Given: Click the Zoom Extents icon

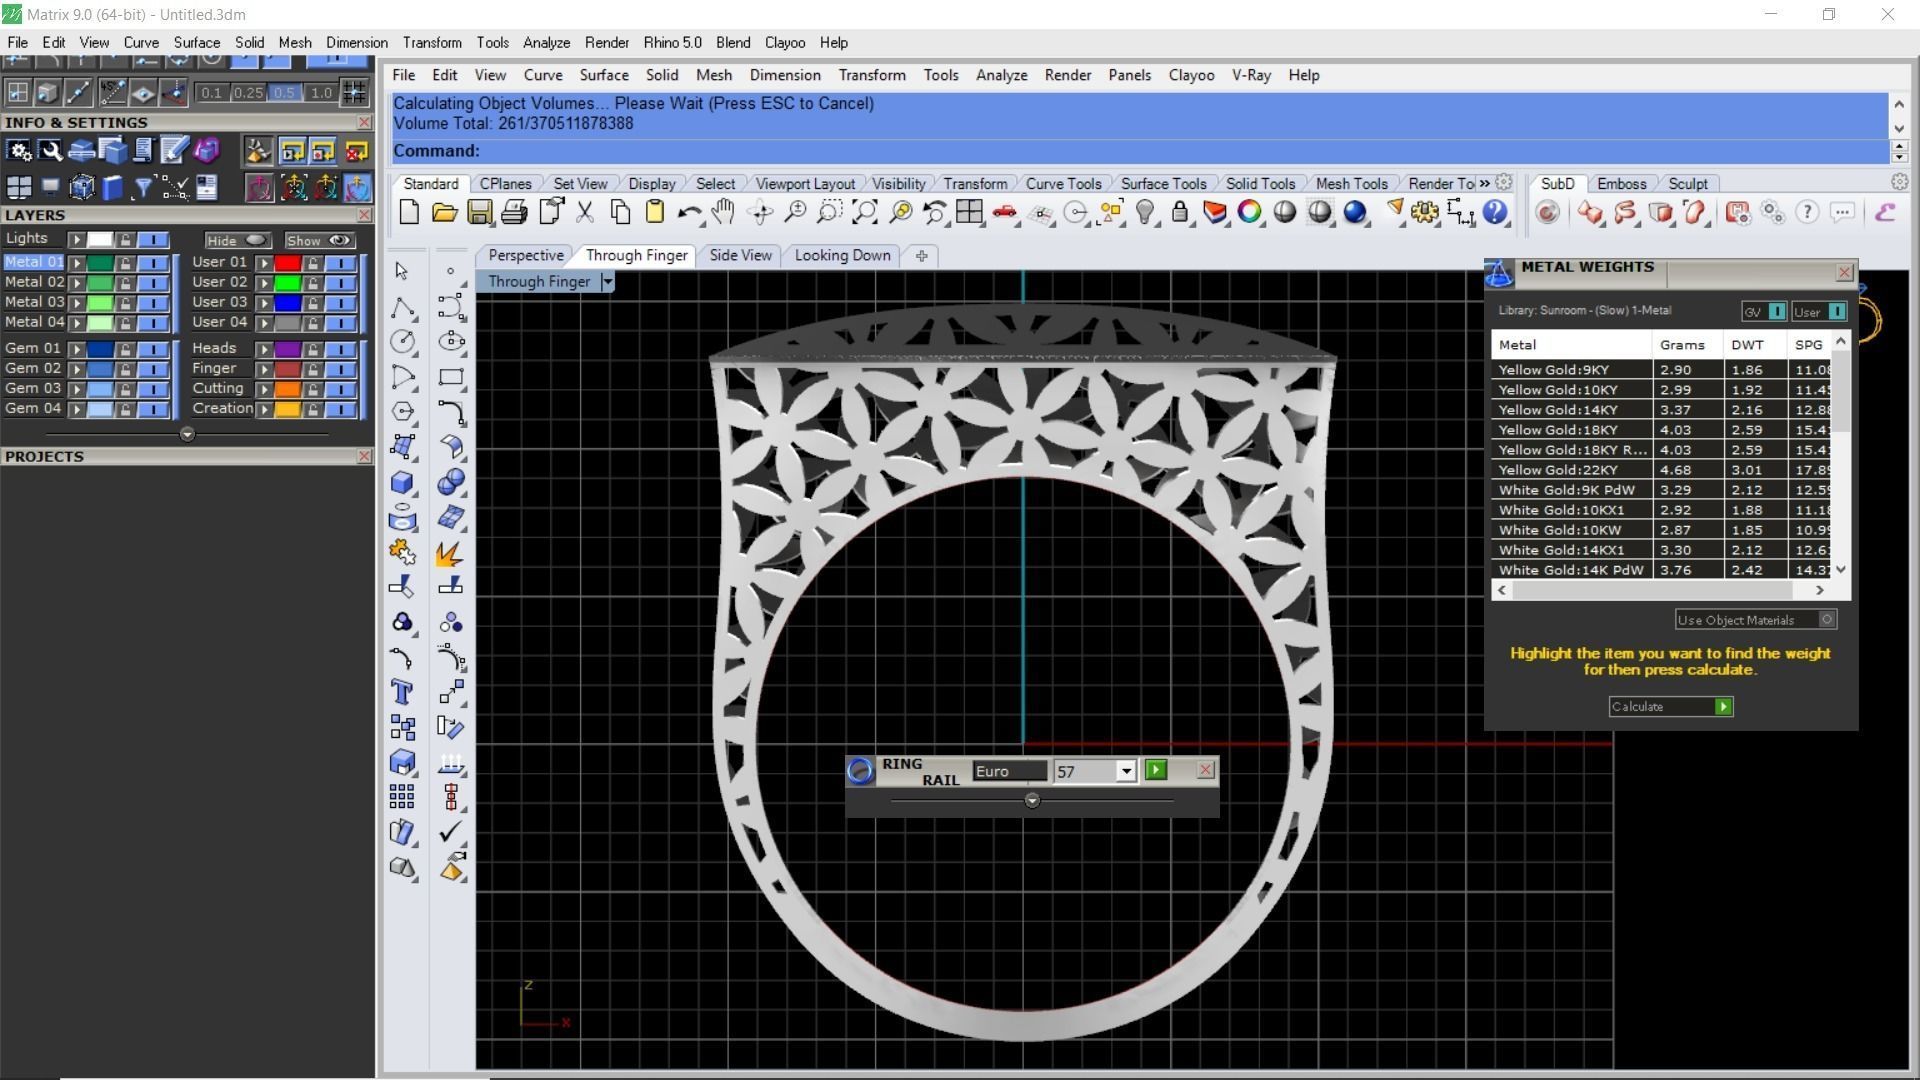Looking at the screenshot, I should [865, 212].
